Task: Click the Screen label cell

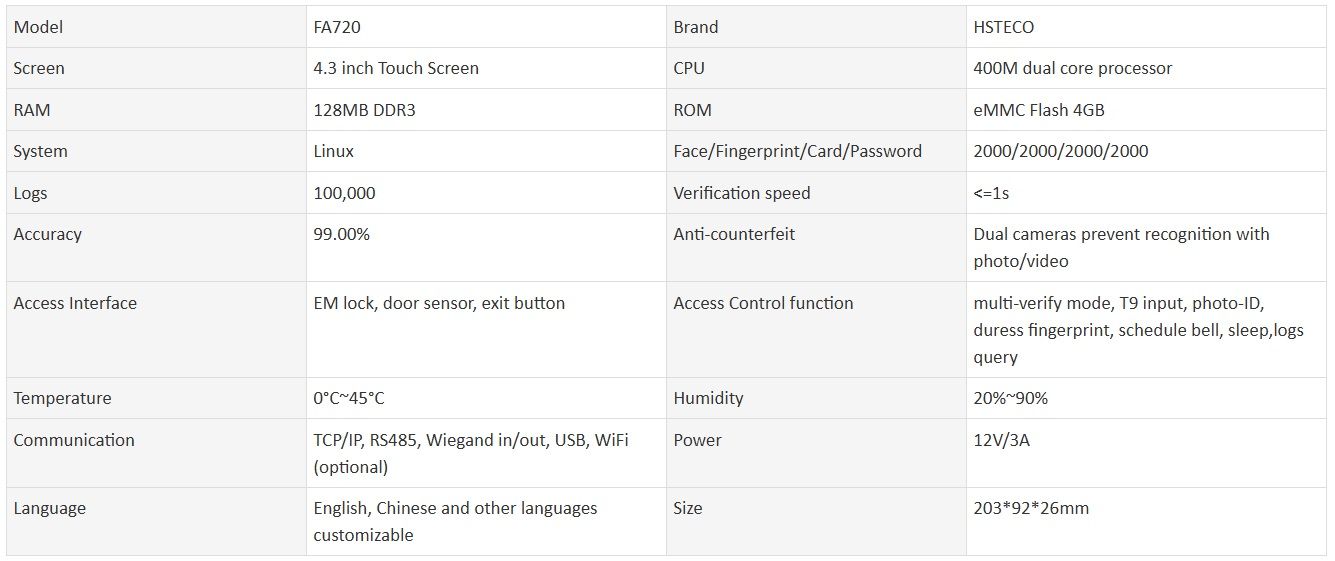Action: tap(39, 69)
